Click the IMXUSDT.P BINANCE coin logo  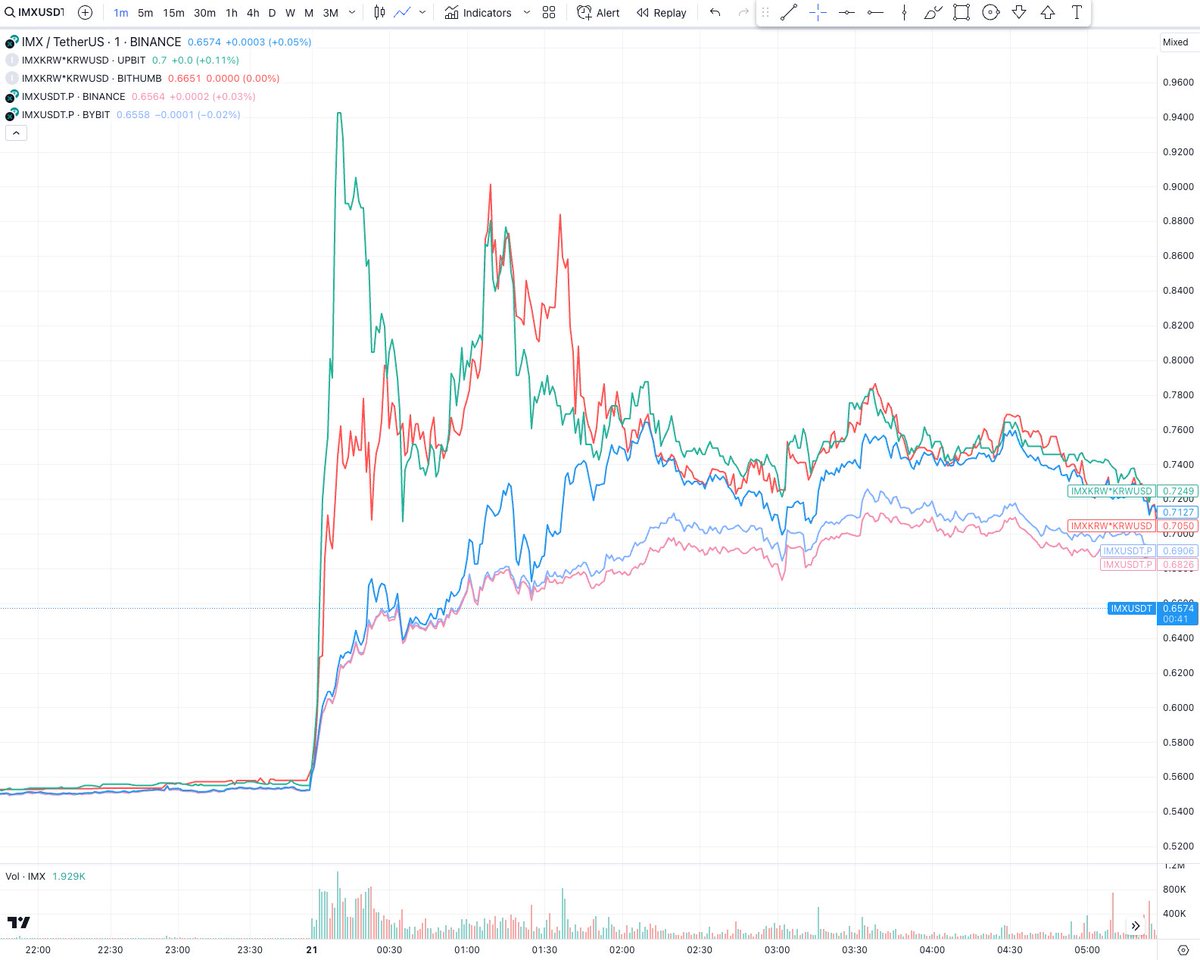11,96
